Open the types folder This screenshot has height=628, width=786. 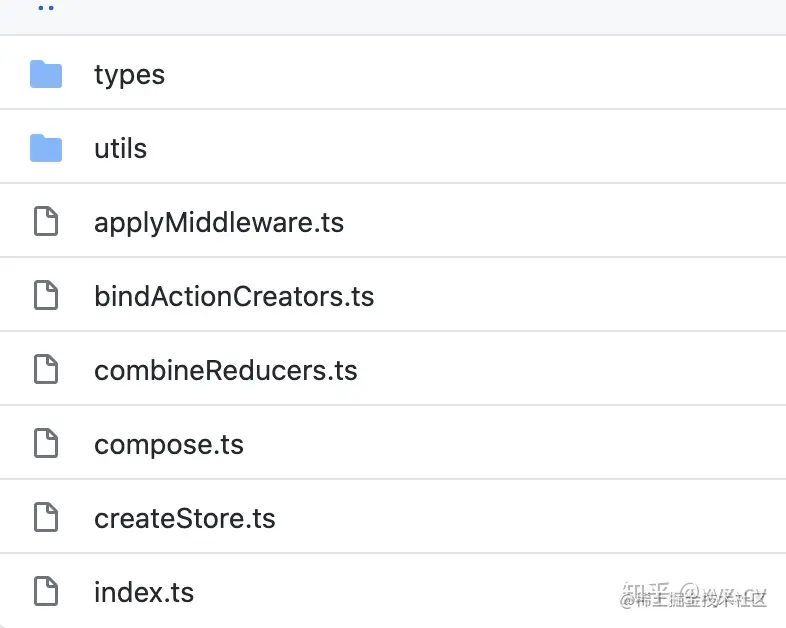pos(129,74)
